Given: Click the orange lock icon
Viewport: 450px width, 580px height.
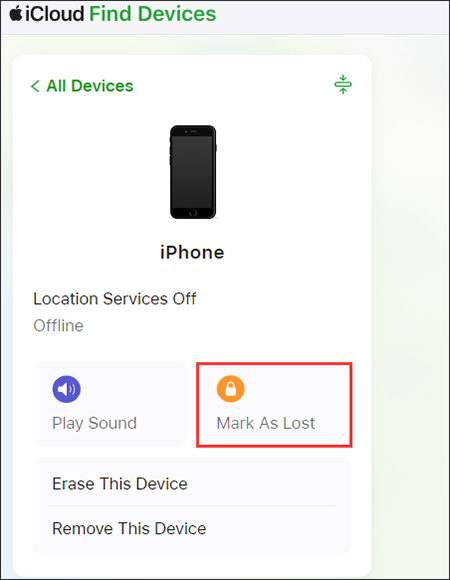Looking at the screenshot, I should point(230,389).
